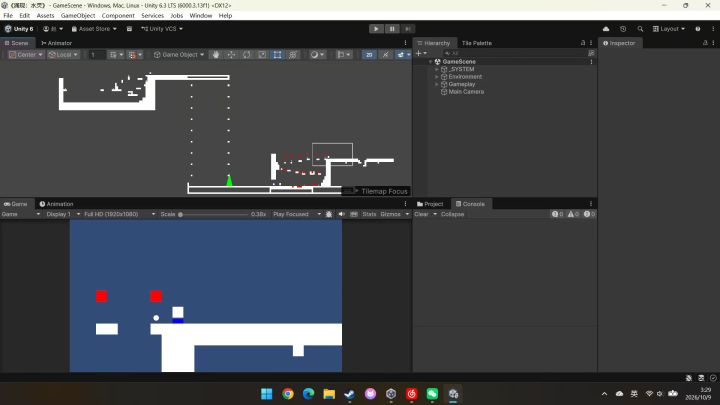This screenshot has width=720, height=405.
Task: Switch to the Animation tab
Action: click(x=56, y=204)
